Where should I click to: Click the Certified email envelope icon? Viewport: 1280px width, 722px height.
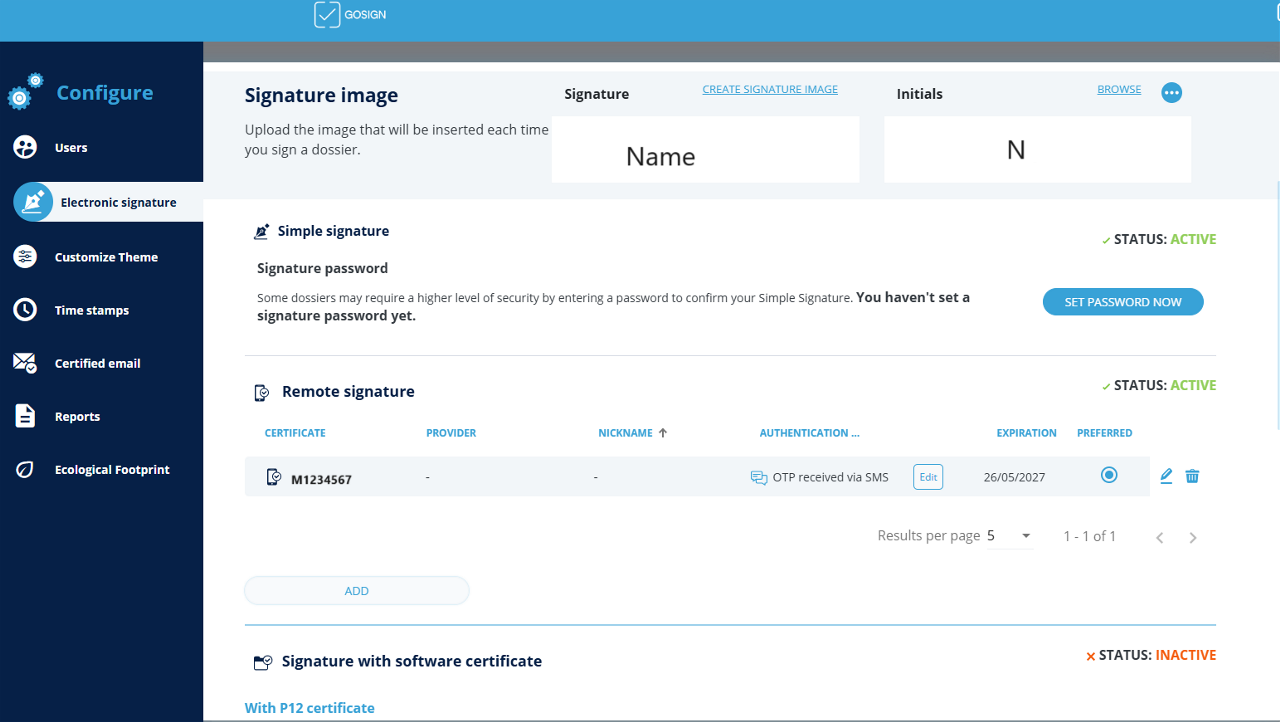click(25, 363)
